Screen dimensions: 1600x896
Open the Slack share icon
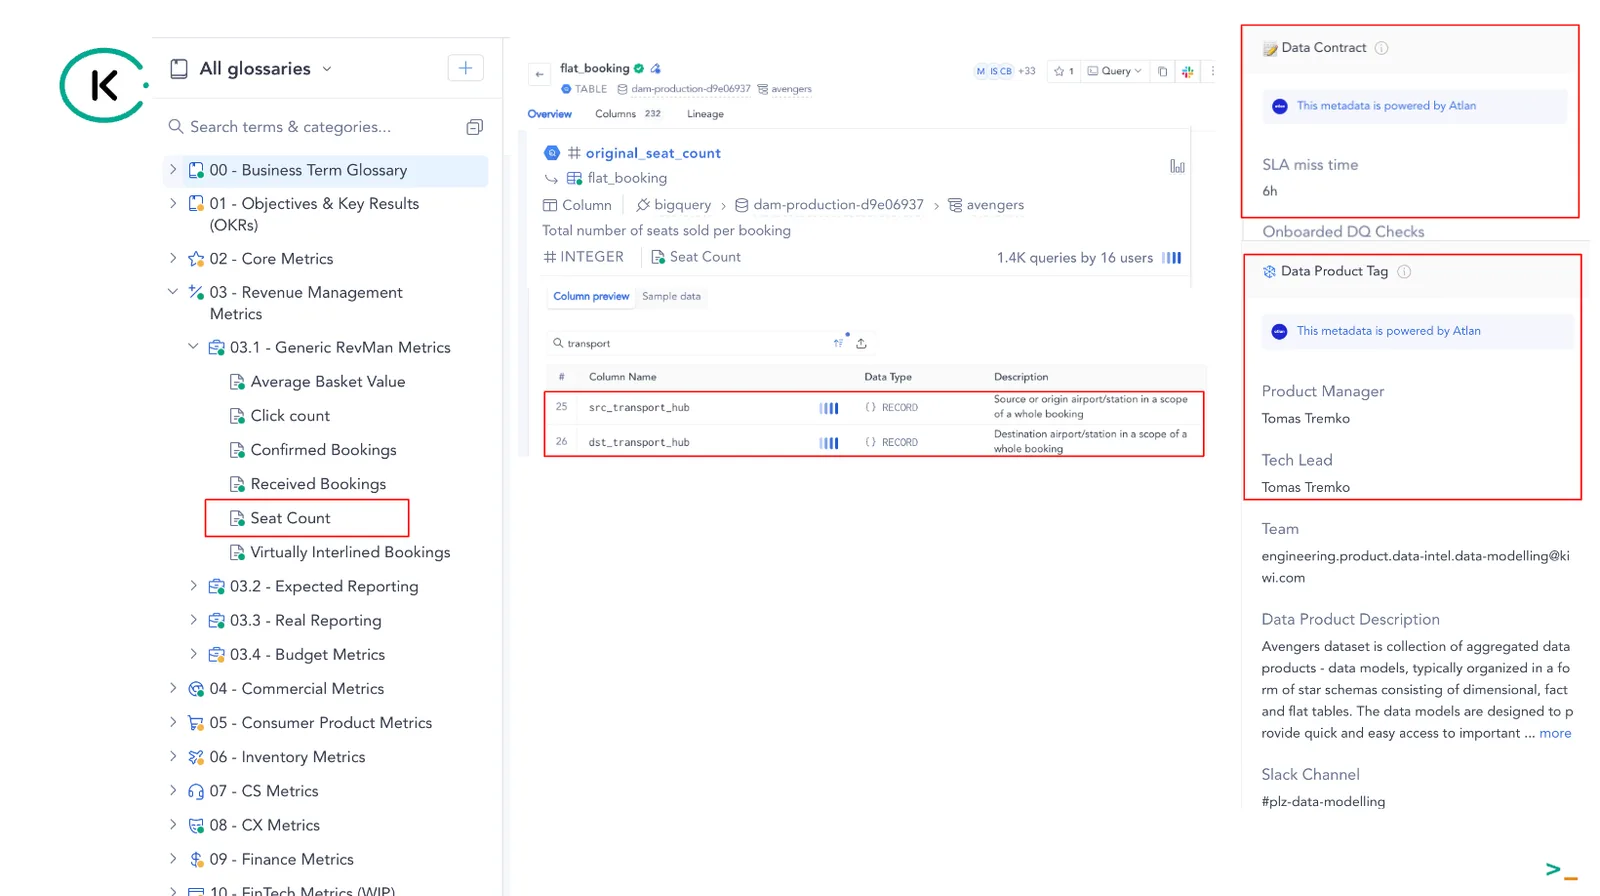click(x=1188, y=71)
